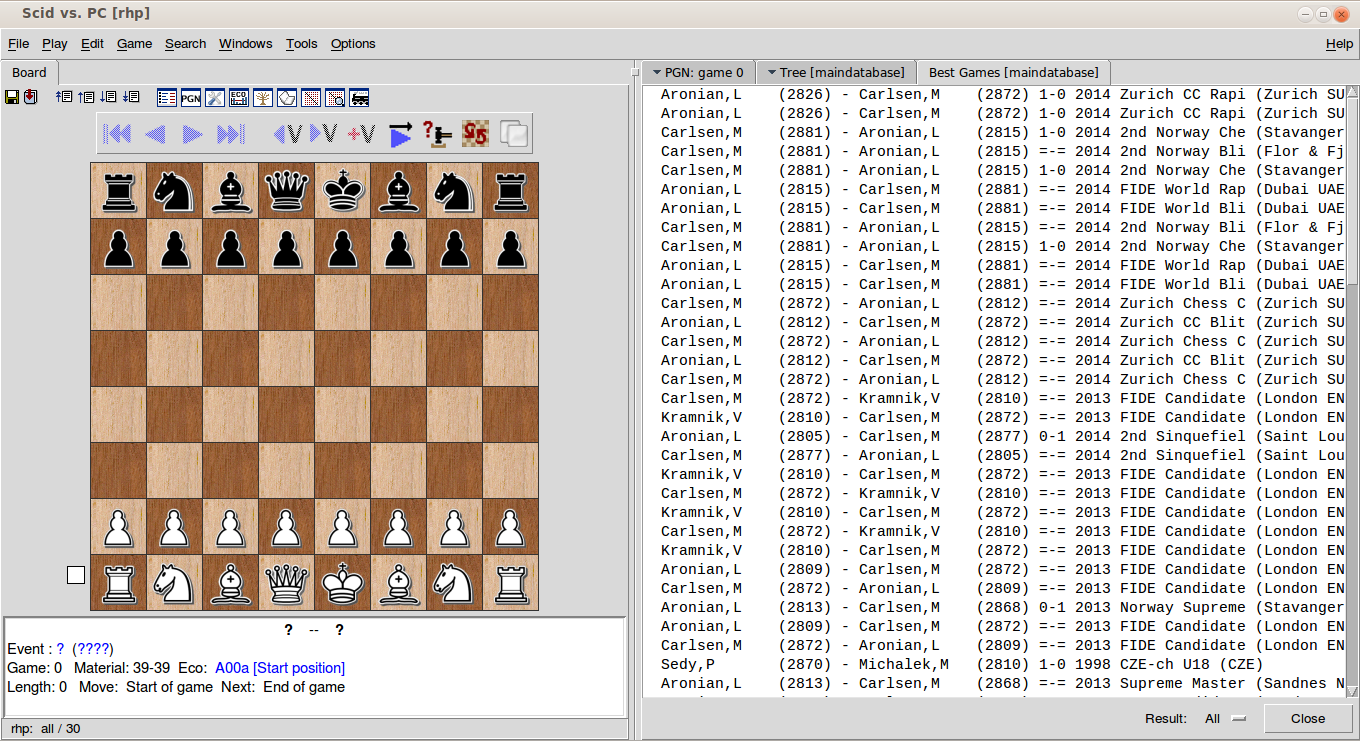Image resolution: width=1360 pixels, height=741 pixels.
Task: Select the white king on e1
Action: [x=342, y=582]
